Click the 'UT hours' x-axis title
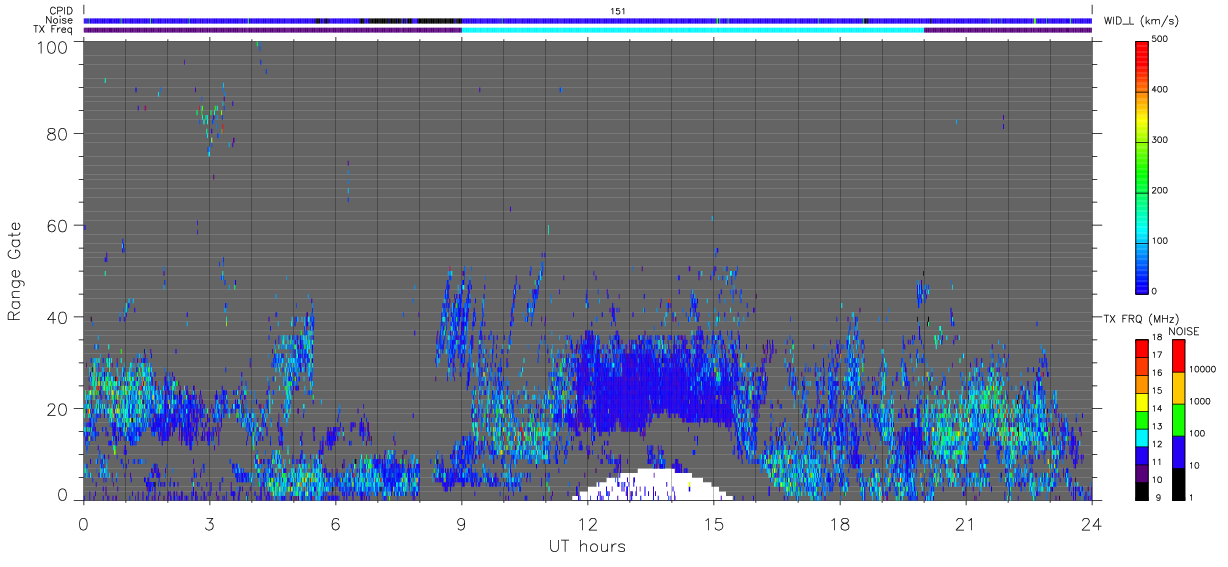Screen dimensions: 1228x567 click(586, 547)
